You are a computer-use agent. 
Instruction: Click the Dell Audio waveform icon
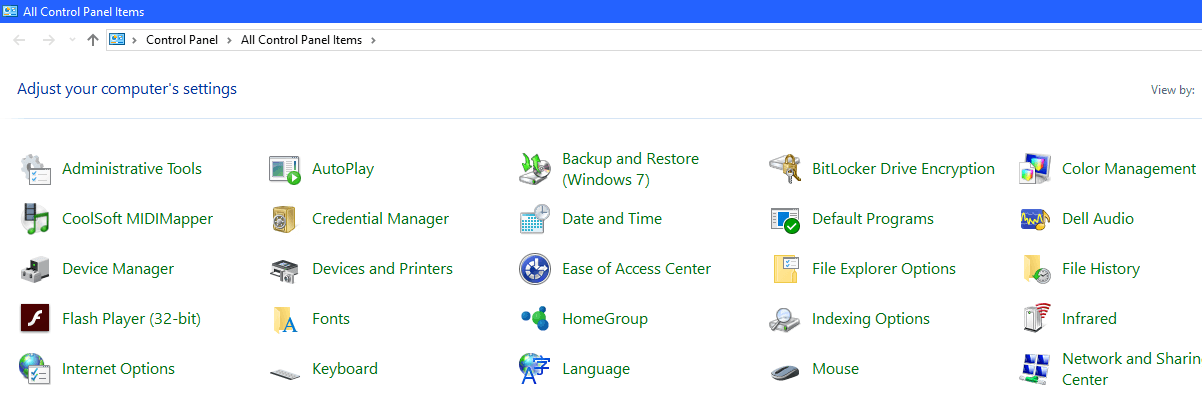pos(1035,219)
